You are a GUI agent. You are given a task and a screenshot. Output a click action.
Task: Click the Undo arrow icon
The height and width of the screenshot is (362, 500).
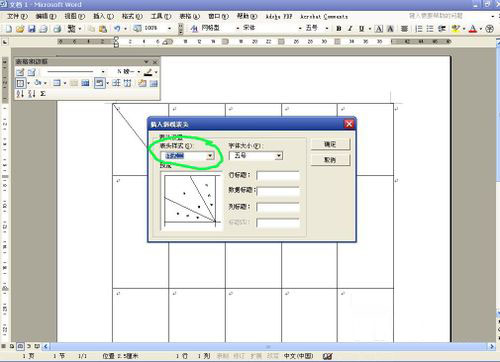(117, 29)
